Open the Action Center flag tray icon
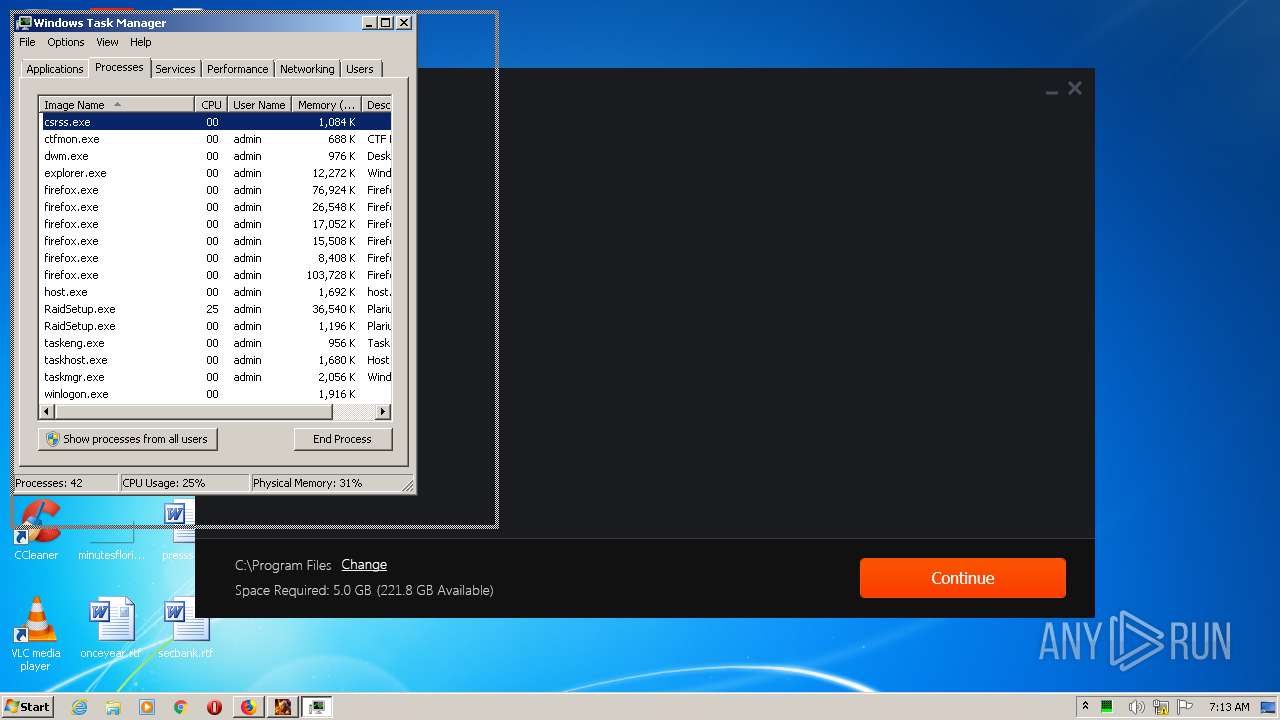1280x720 pixels. pyautogui.click(x=1185, y=707)
